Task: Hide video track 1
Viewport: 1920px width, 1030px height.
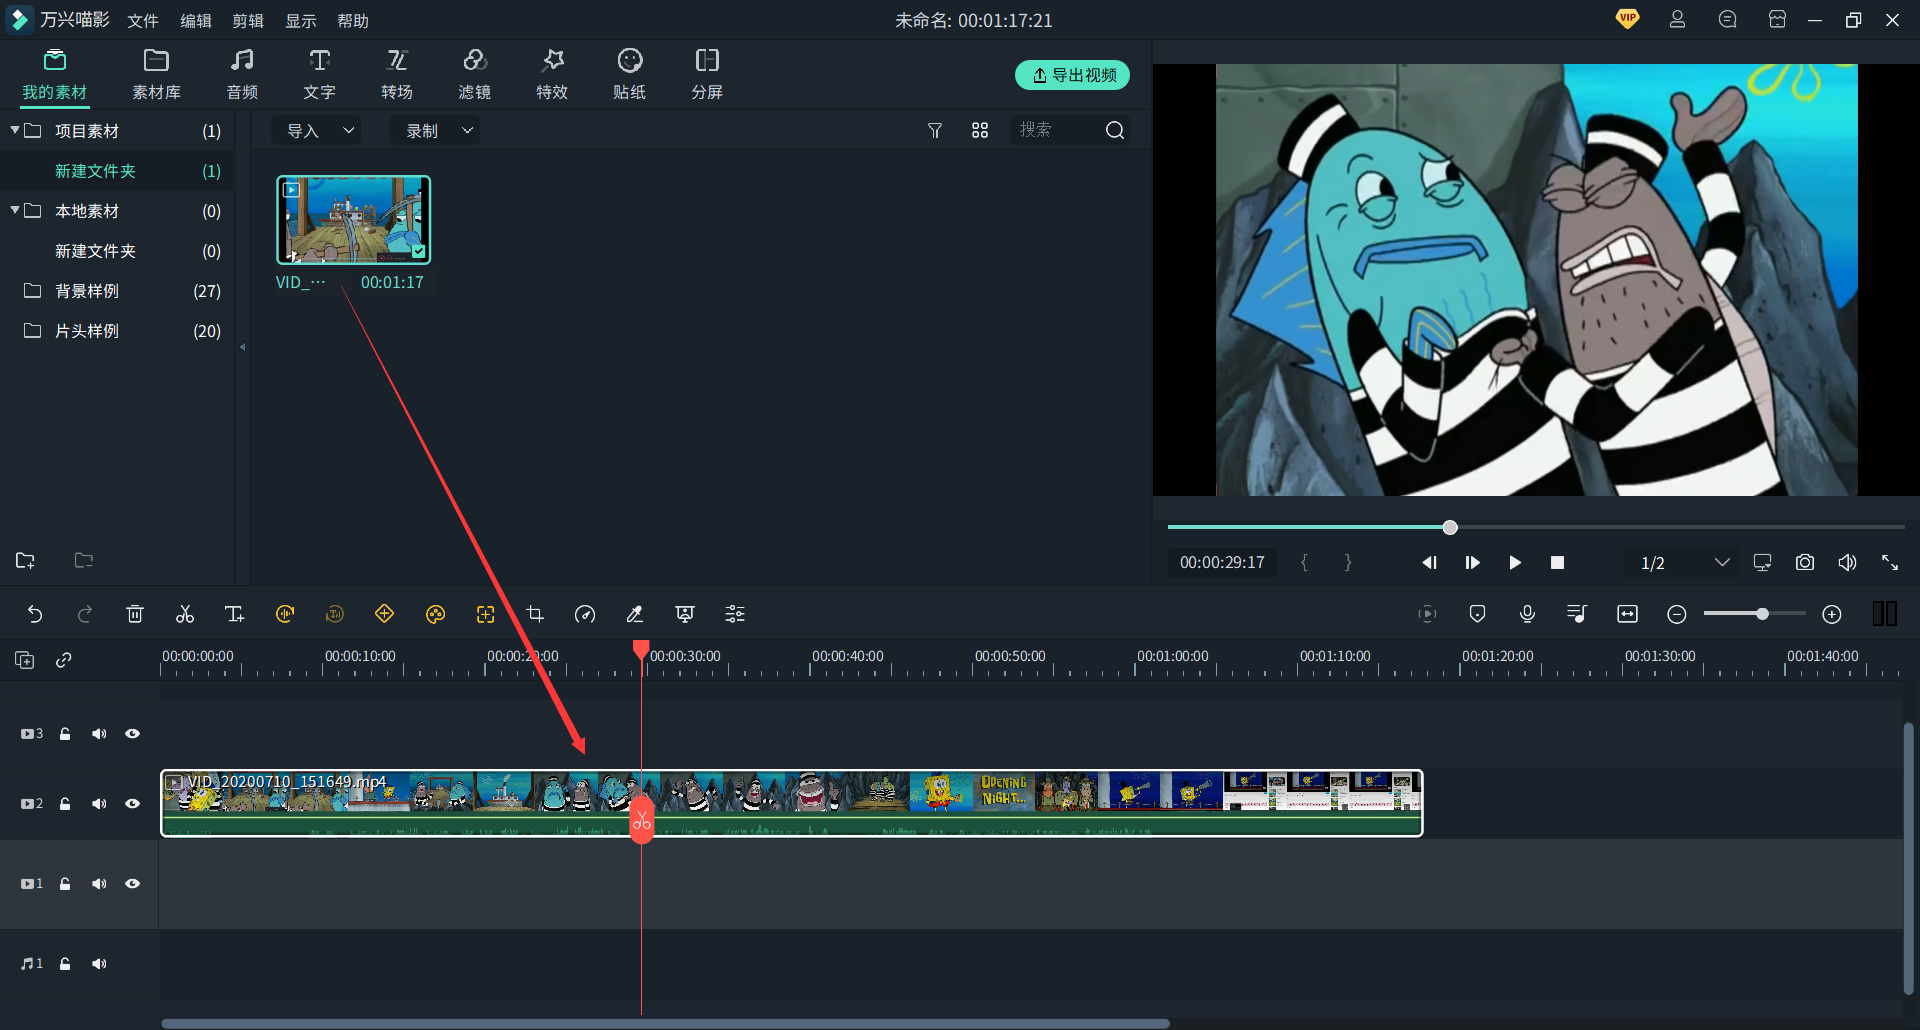Action: tap(132, 884)
